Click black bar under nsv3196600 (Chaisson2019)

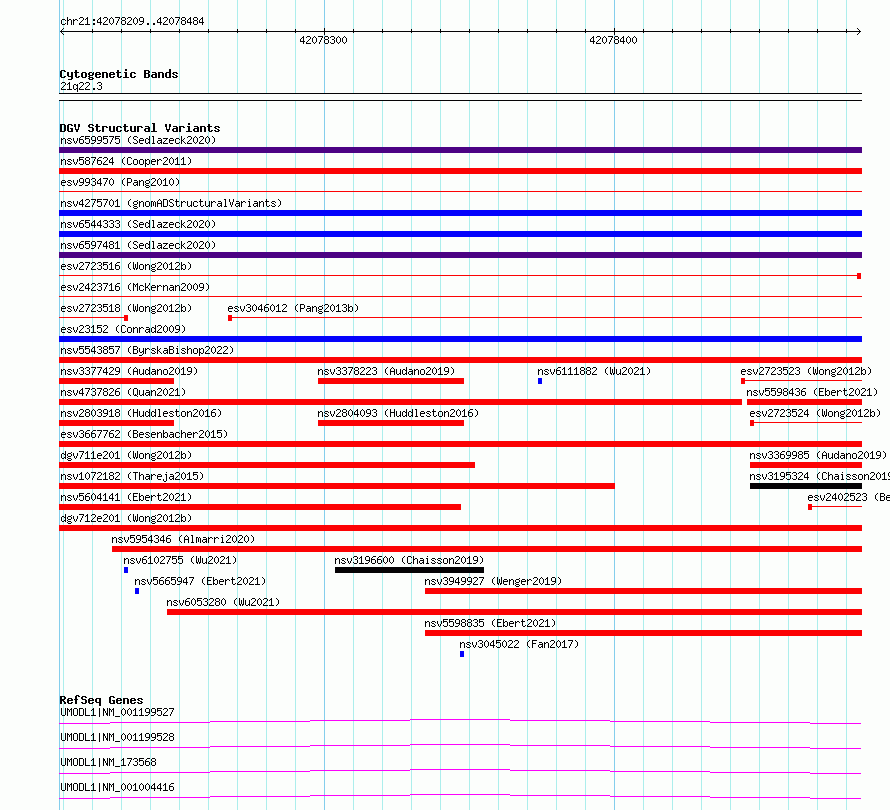[x=409, y=570]
